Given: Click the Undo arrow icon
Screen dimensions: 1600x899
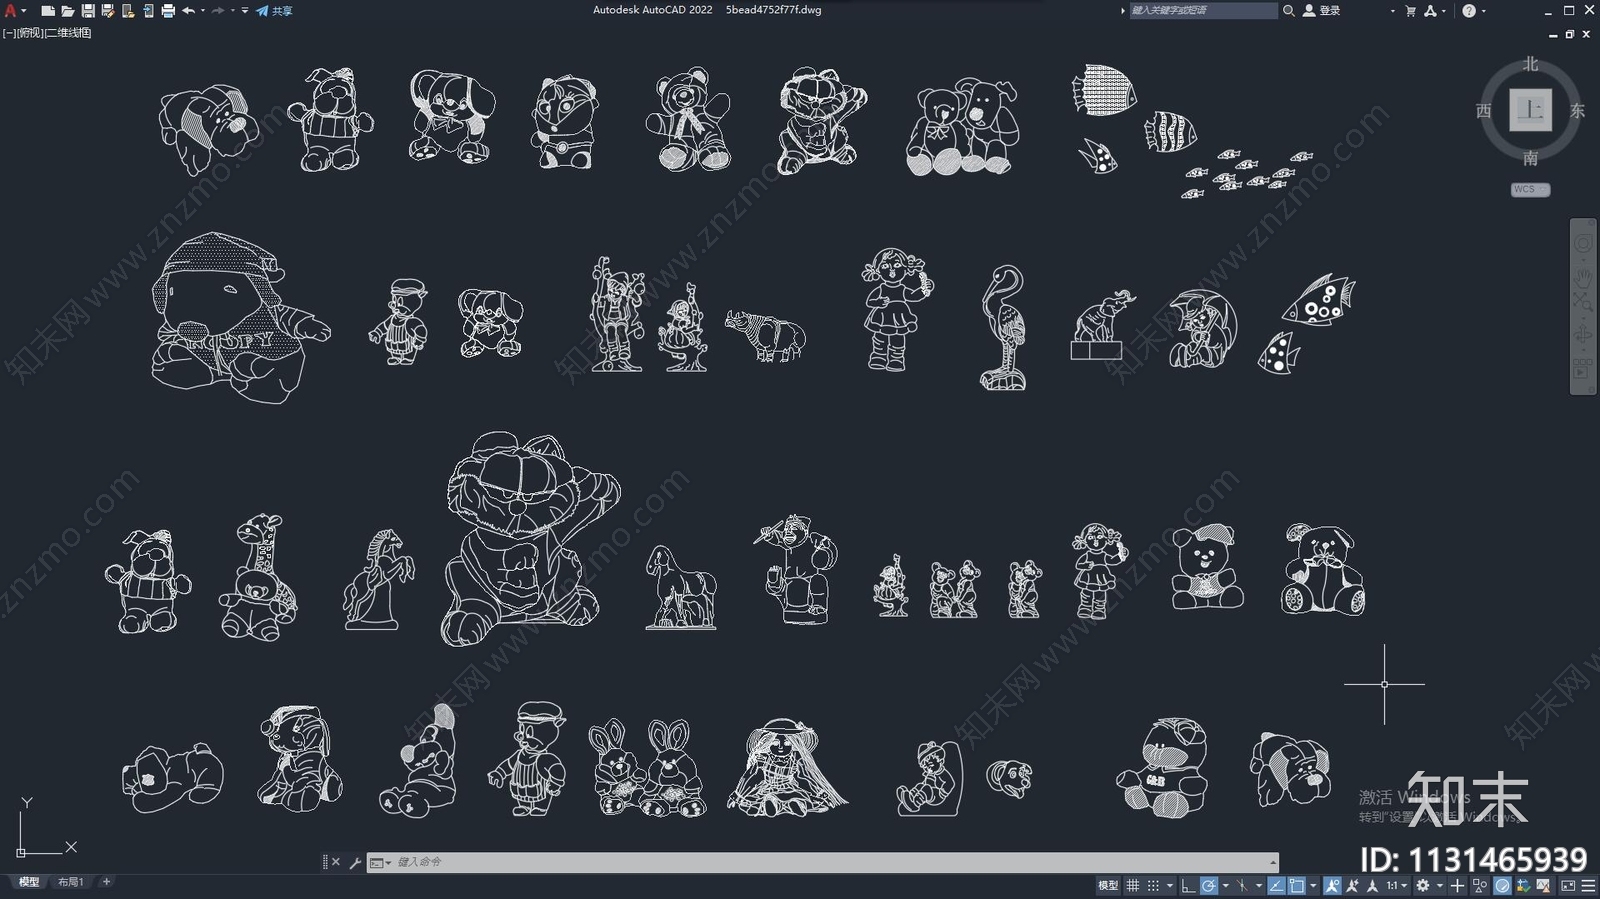Looking at the screenshot, I should pos(188,11).
